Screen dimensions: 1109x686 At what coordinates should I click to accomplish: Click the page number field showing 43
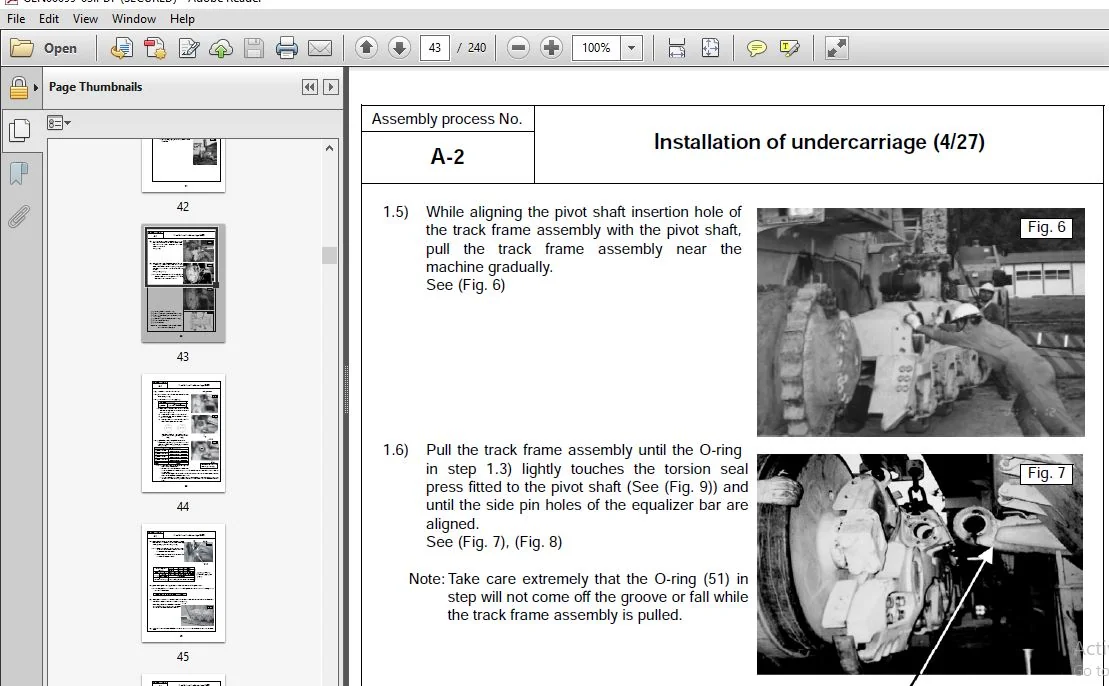coord(434,48)
